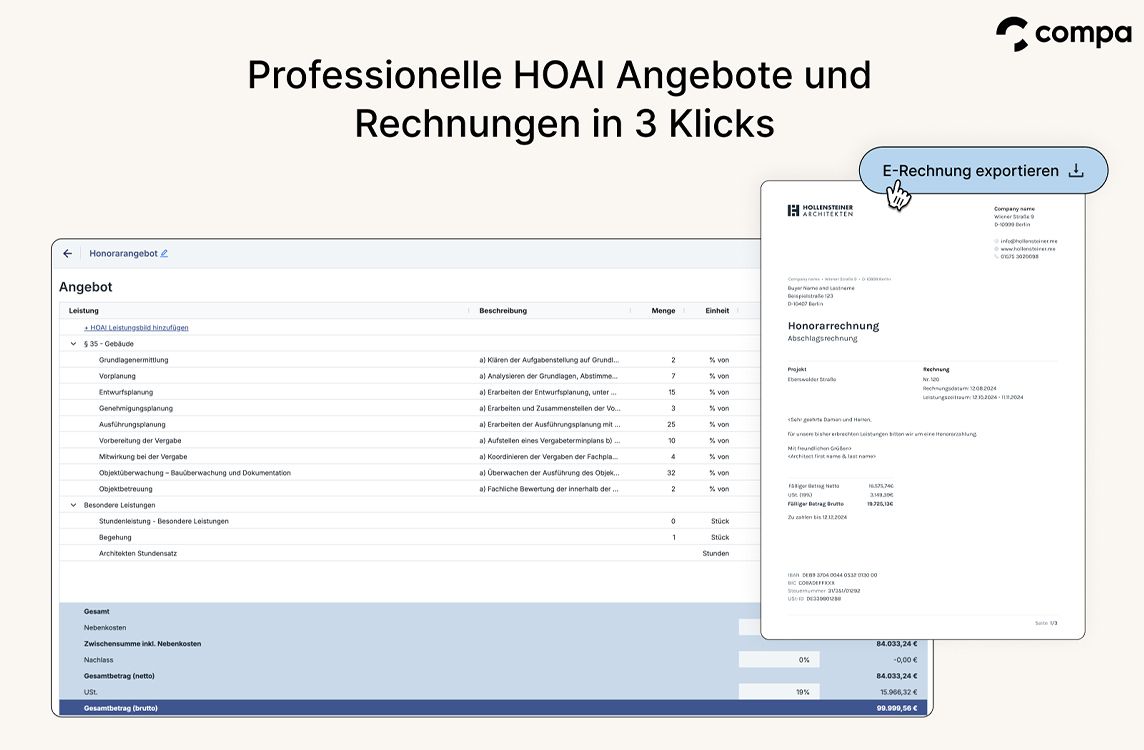
Task: Click the Objektbetreuung service row
Action: [126, 489]
